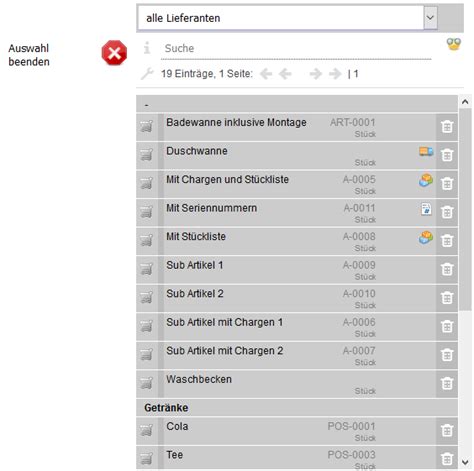
Task: Click the list scrollbar down arrow
Action: (x=465, y=462)
